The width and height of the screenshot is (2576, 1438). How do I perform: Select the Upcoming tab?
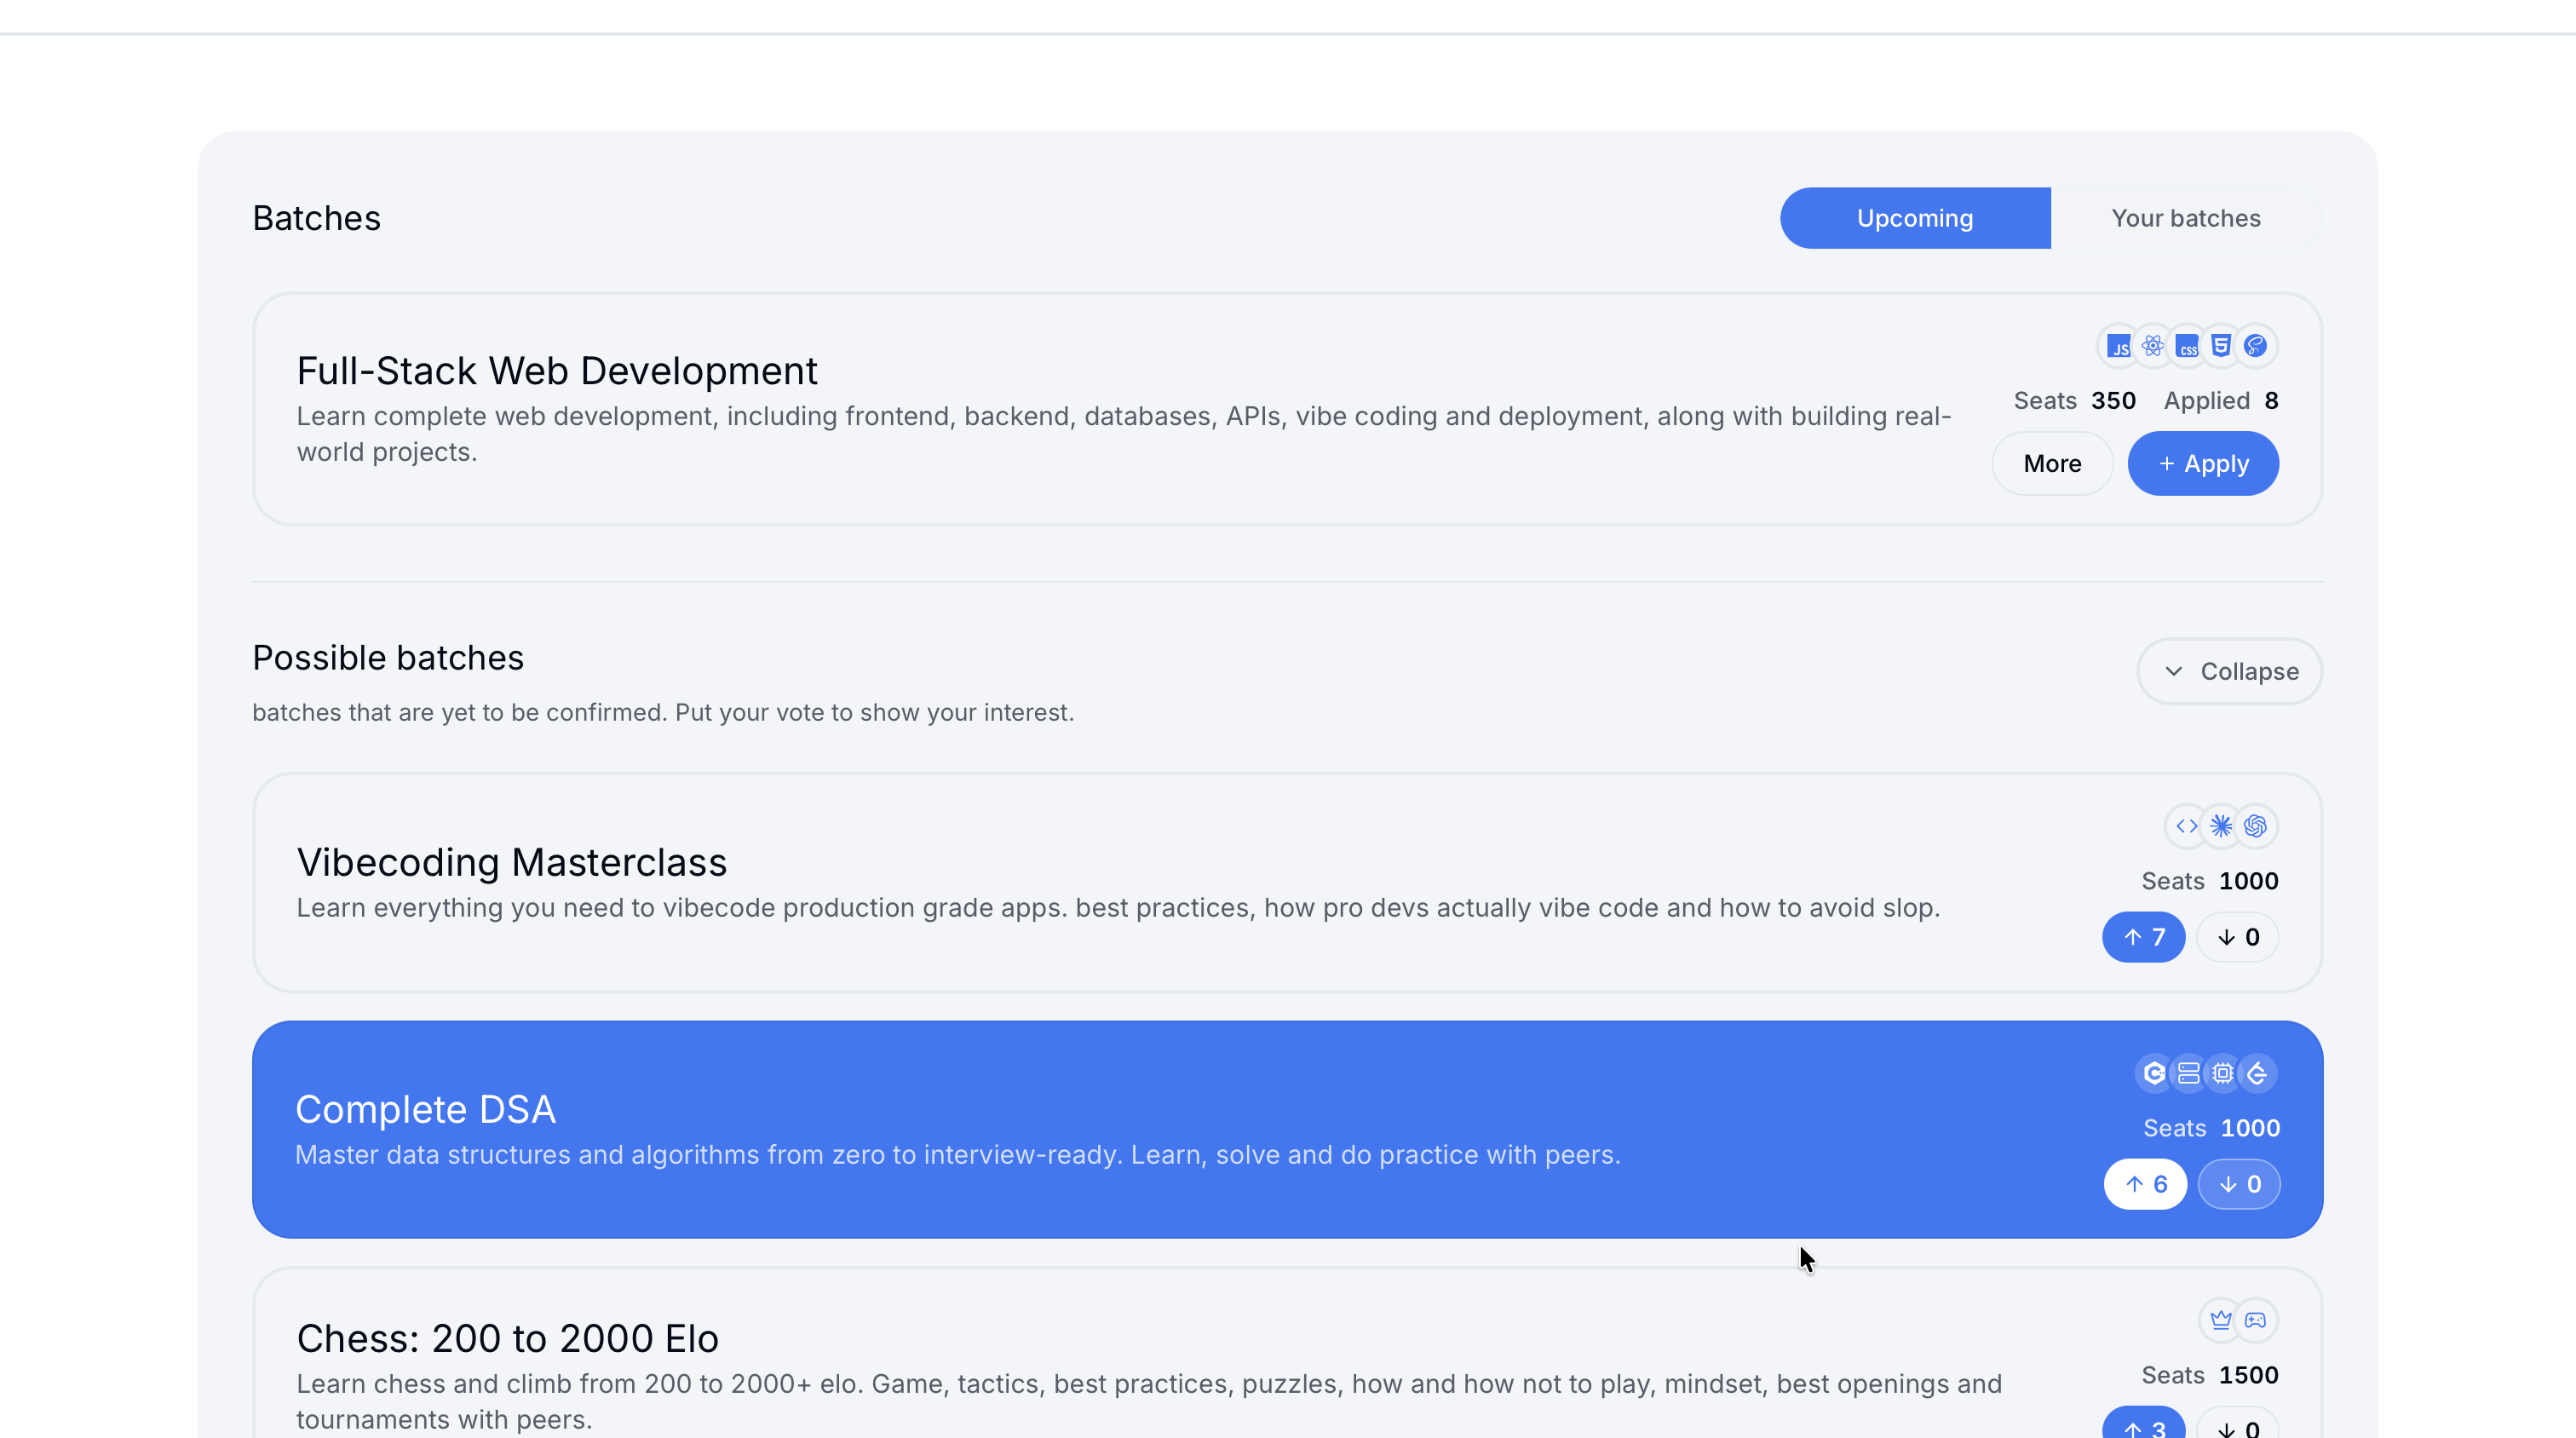pos(1914,218)
